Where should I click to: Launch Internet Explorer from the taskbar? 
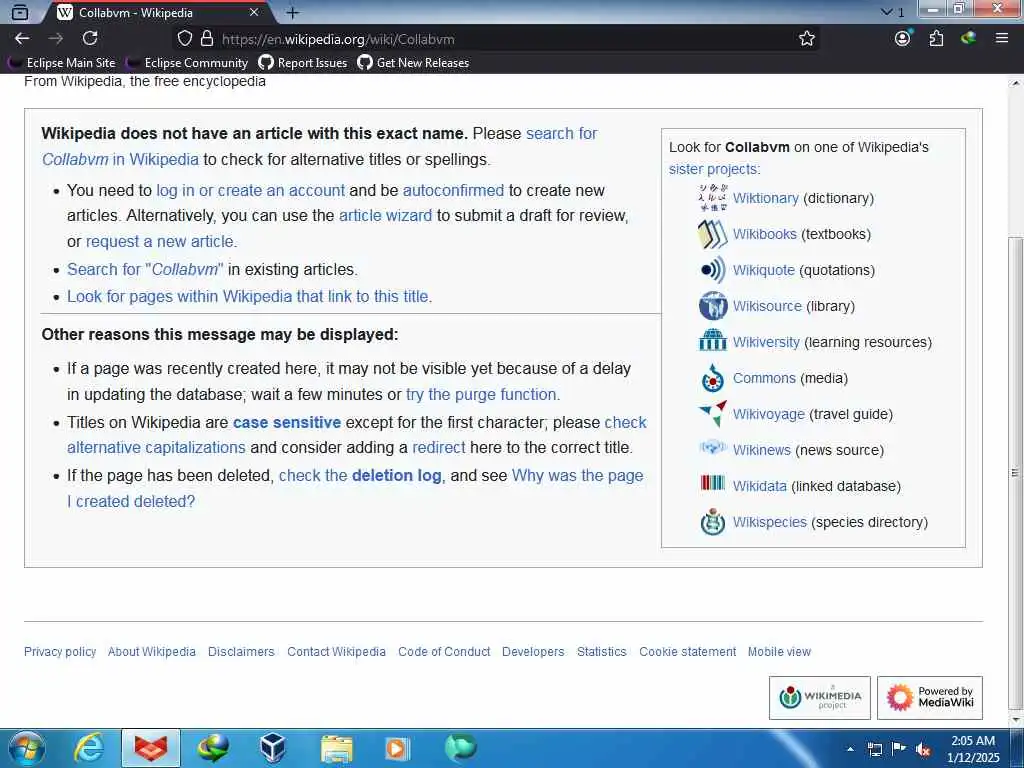[88, 748]
